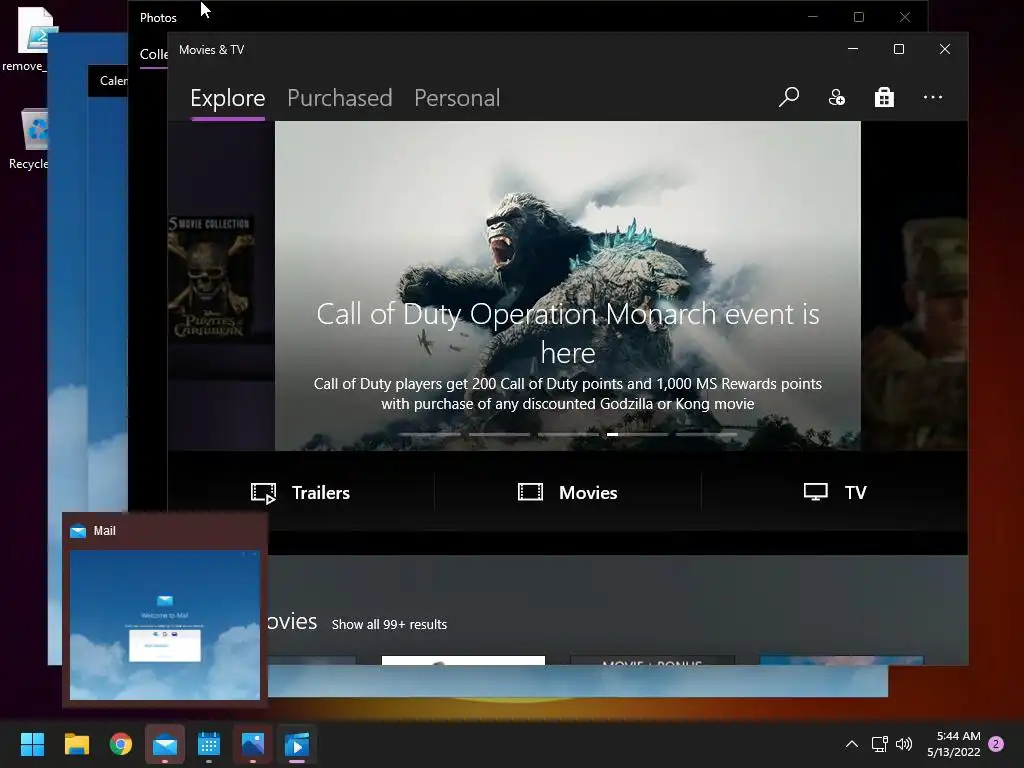Screen dimensions: 1024x768
Task: Click Show all 99+ results link
Action: [389, 624]
